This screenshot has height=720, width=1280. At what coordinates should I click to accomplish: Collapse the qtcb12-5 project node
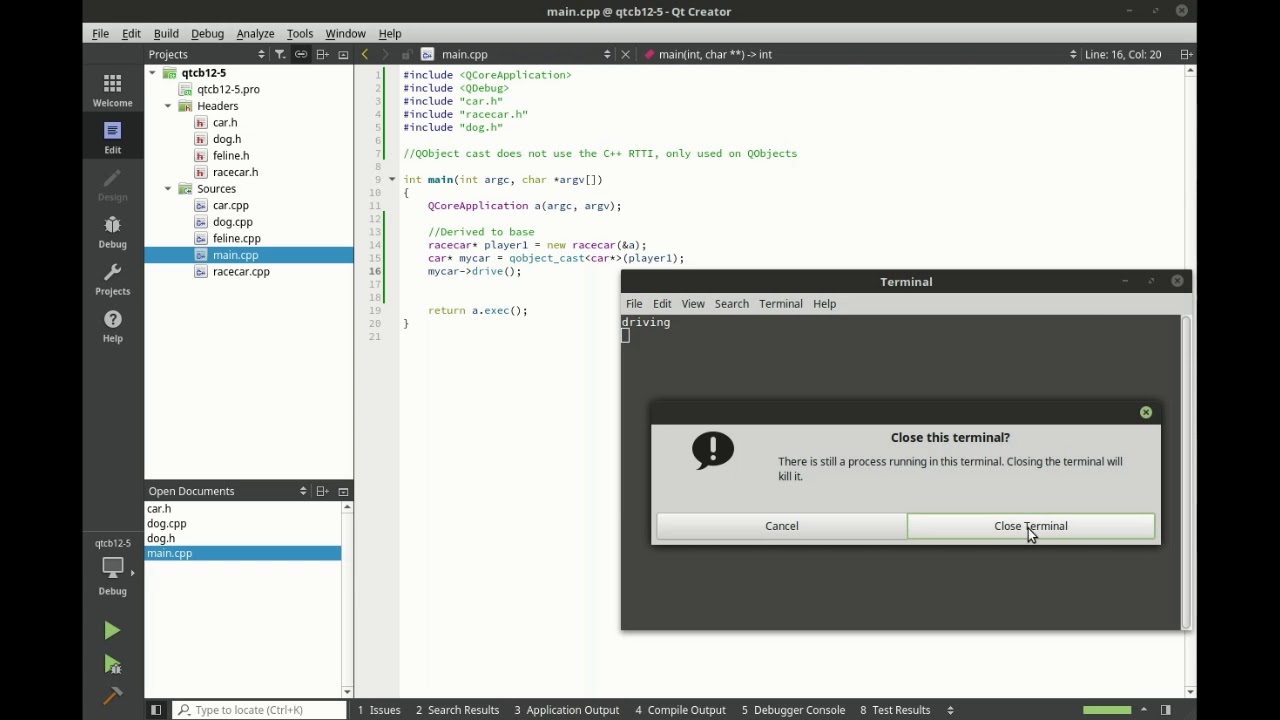pos(153,73)
